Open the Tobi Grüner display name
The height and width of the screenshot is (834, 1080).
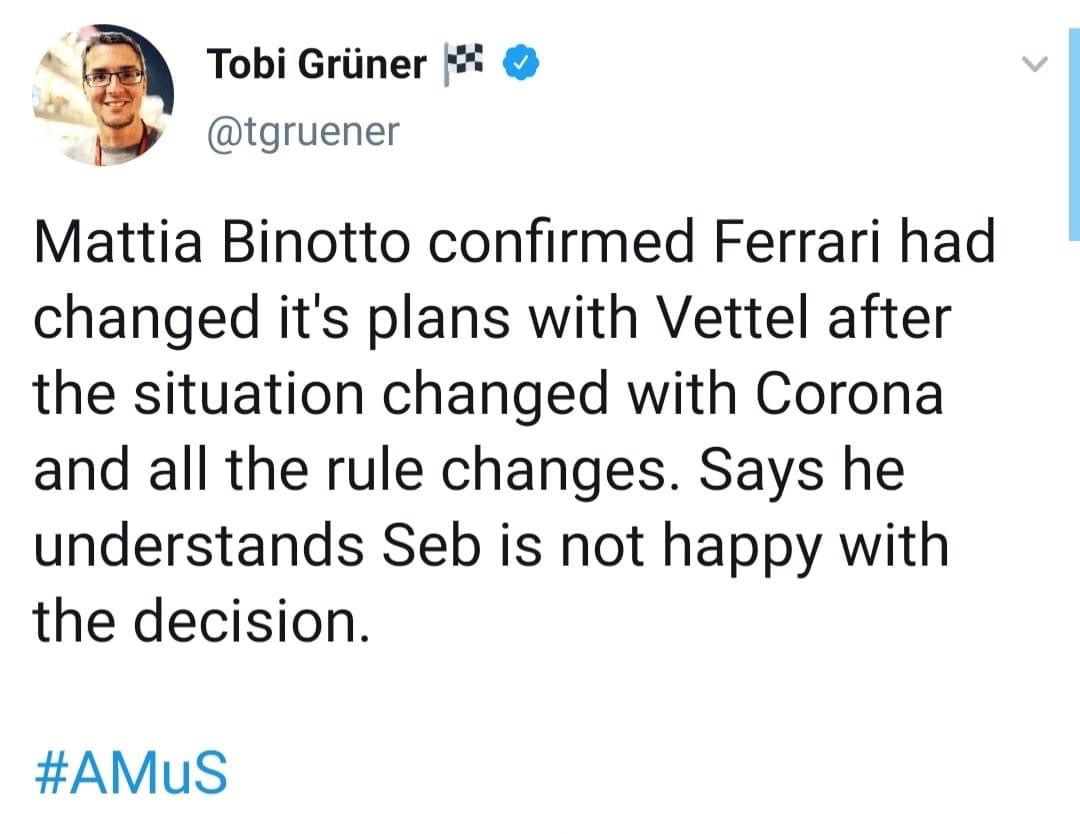[316, 64]
